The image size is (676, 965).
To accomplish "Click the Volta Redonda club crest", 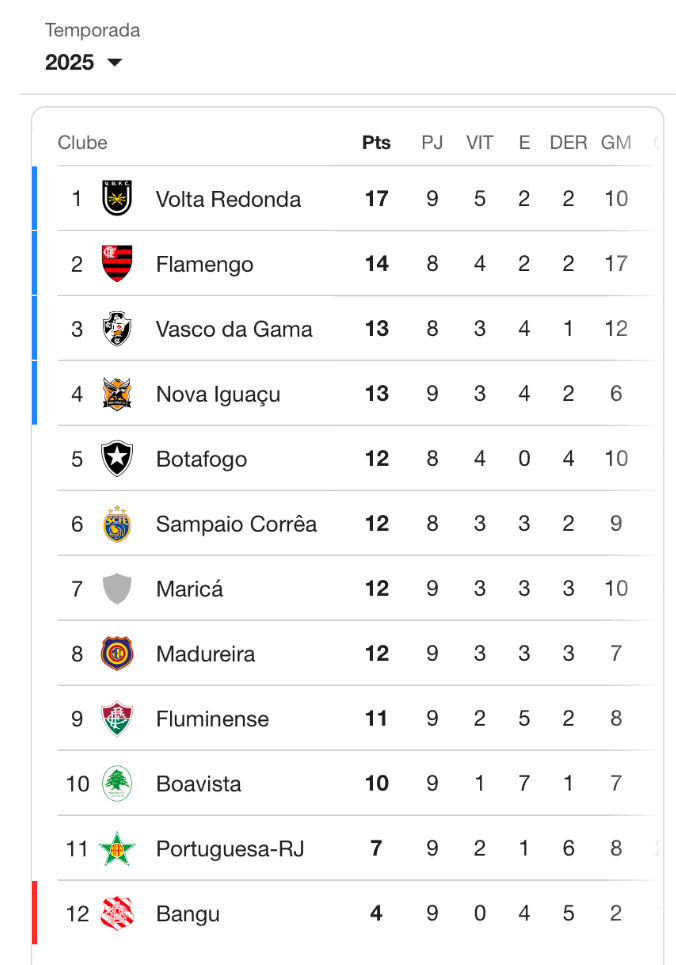I will [x=117, y=199].
